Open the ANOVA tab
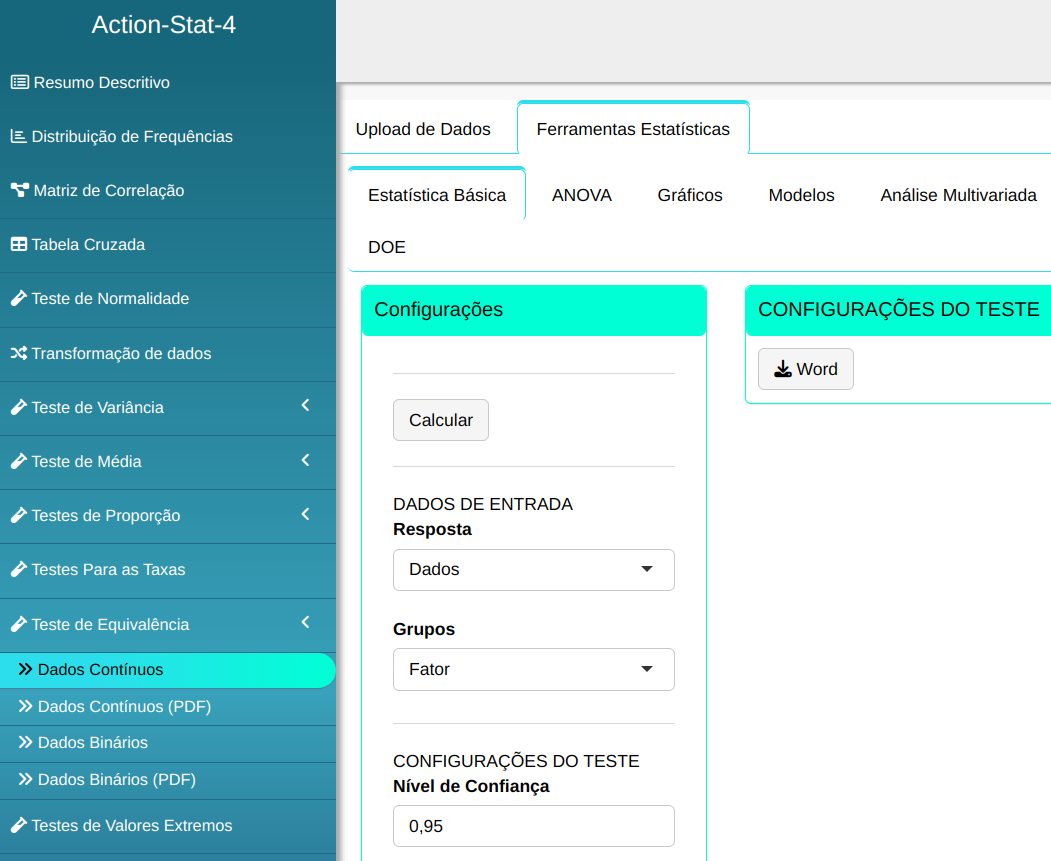This screenshot has width=1051, height=861. click(581, 196)
